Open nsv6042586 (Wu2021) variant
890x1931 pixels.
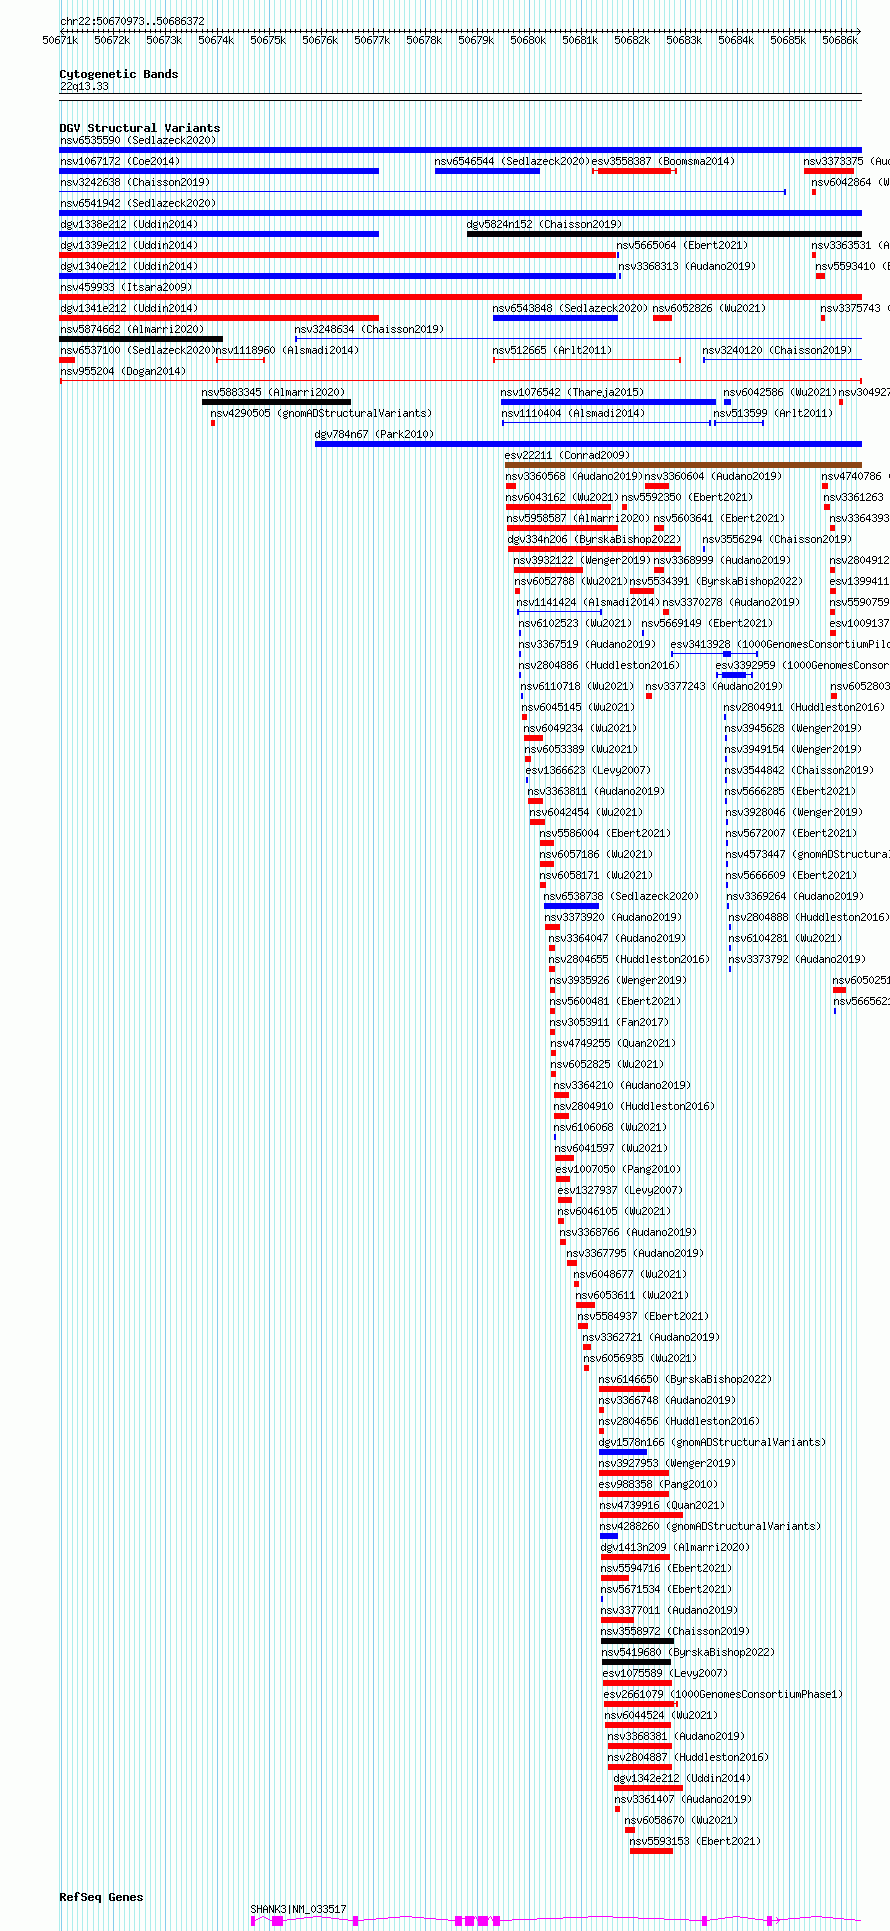(x=779, y=392)
